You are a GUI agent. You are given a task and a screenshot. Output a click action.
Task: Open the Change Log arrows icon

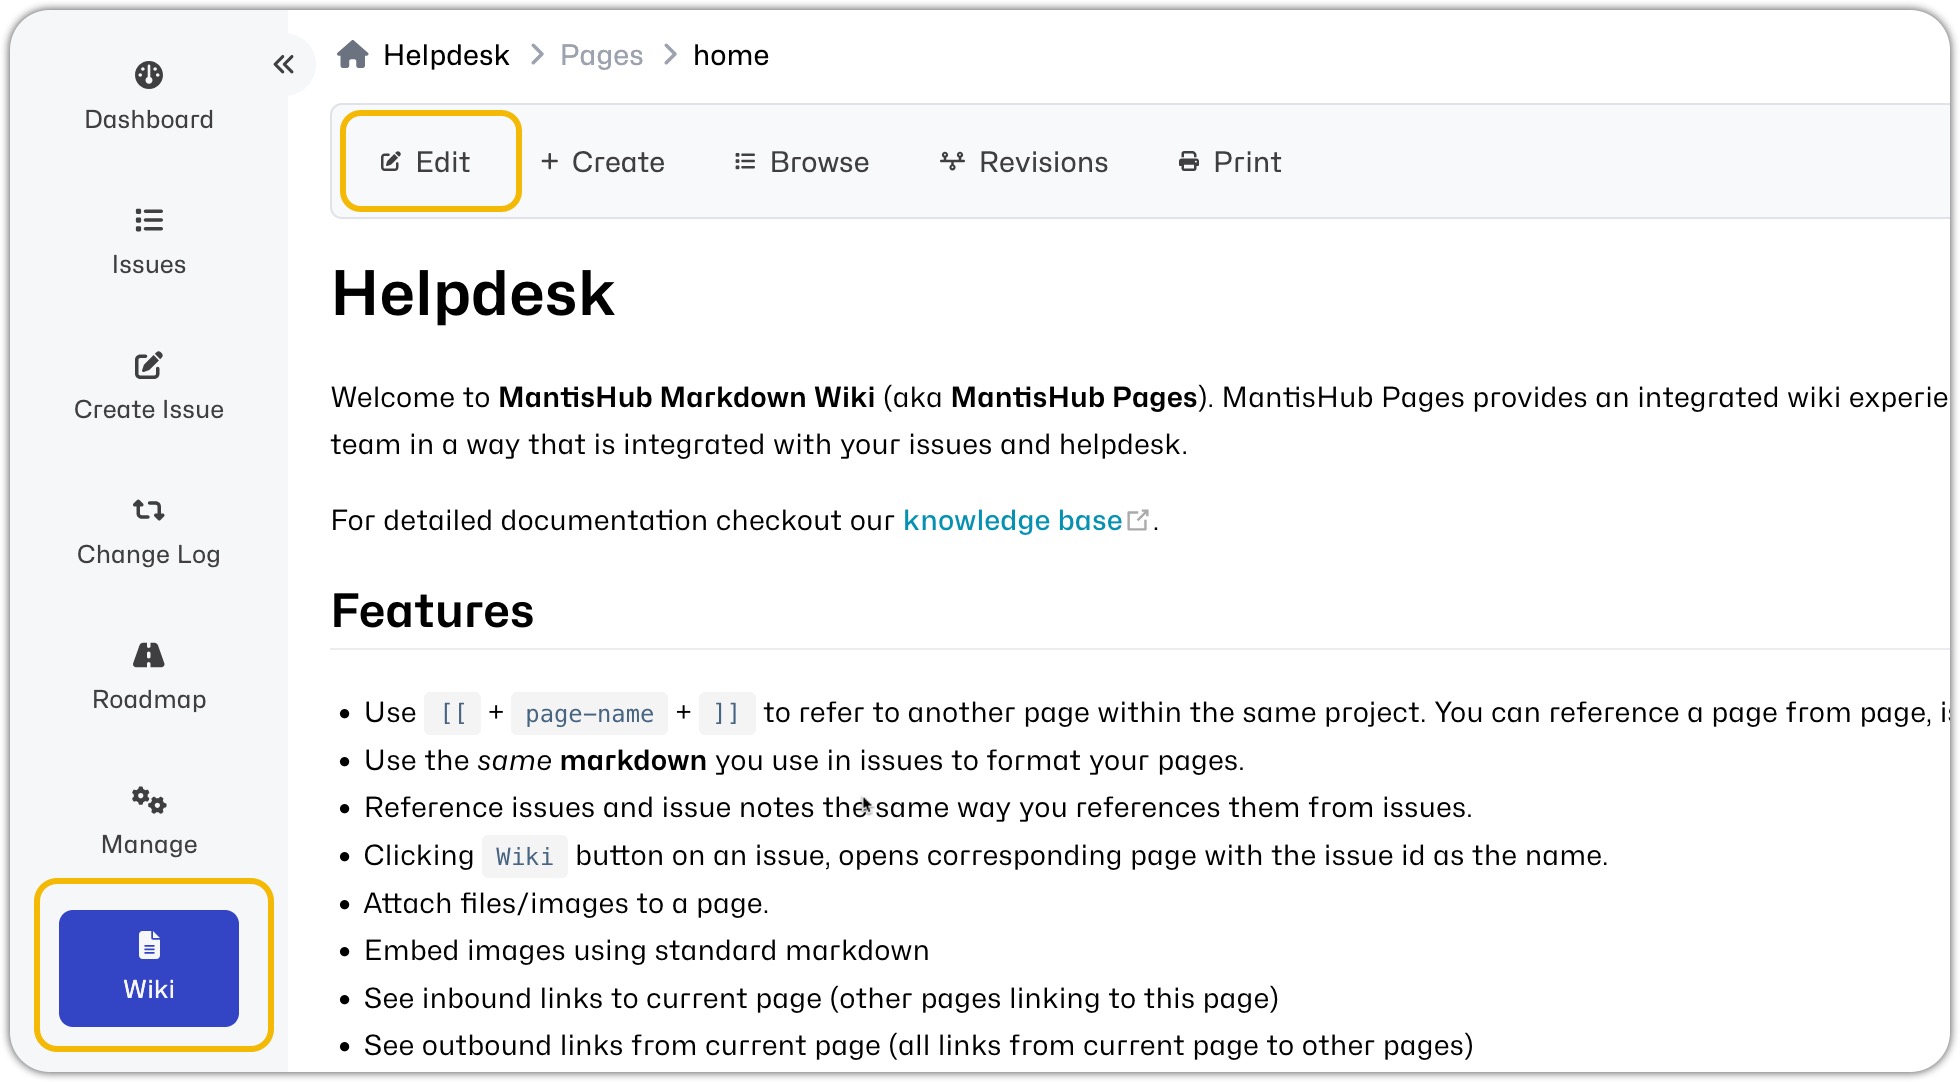pyautogui.click(x=149, y=510)
